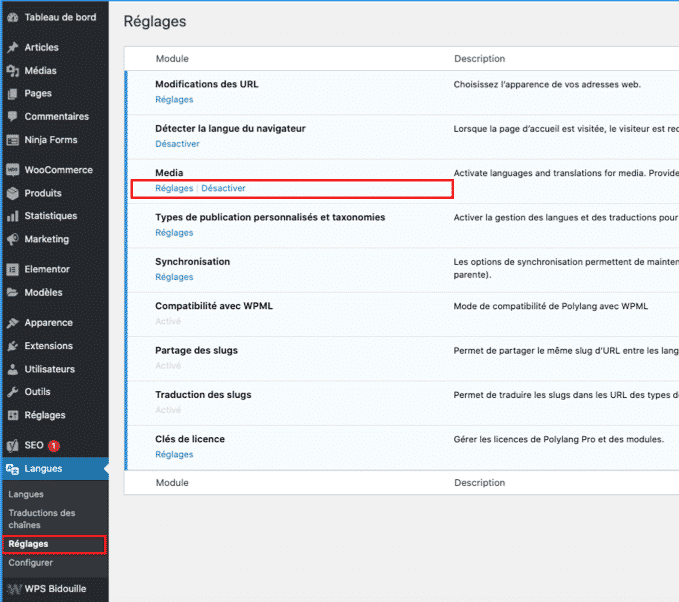Screen dimensions: 679x602
Task: Click Partage des slugs module title
Action: 197,350
